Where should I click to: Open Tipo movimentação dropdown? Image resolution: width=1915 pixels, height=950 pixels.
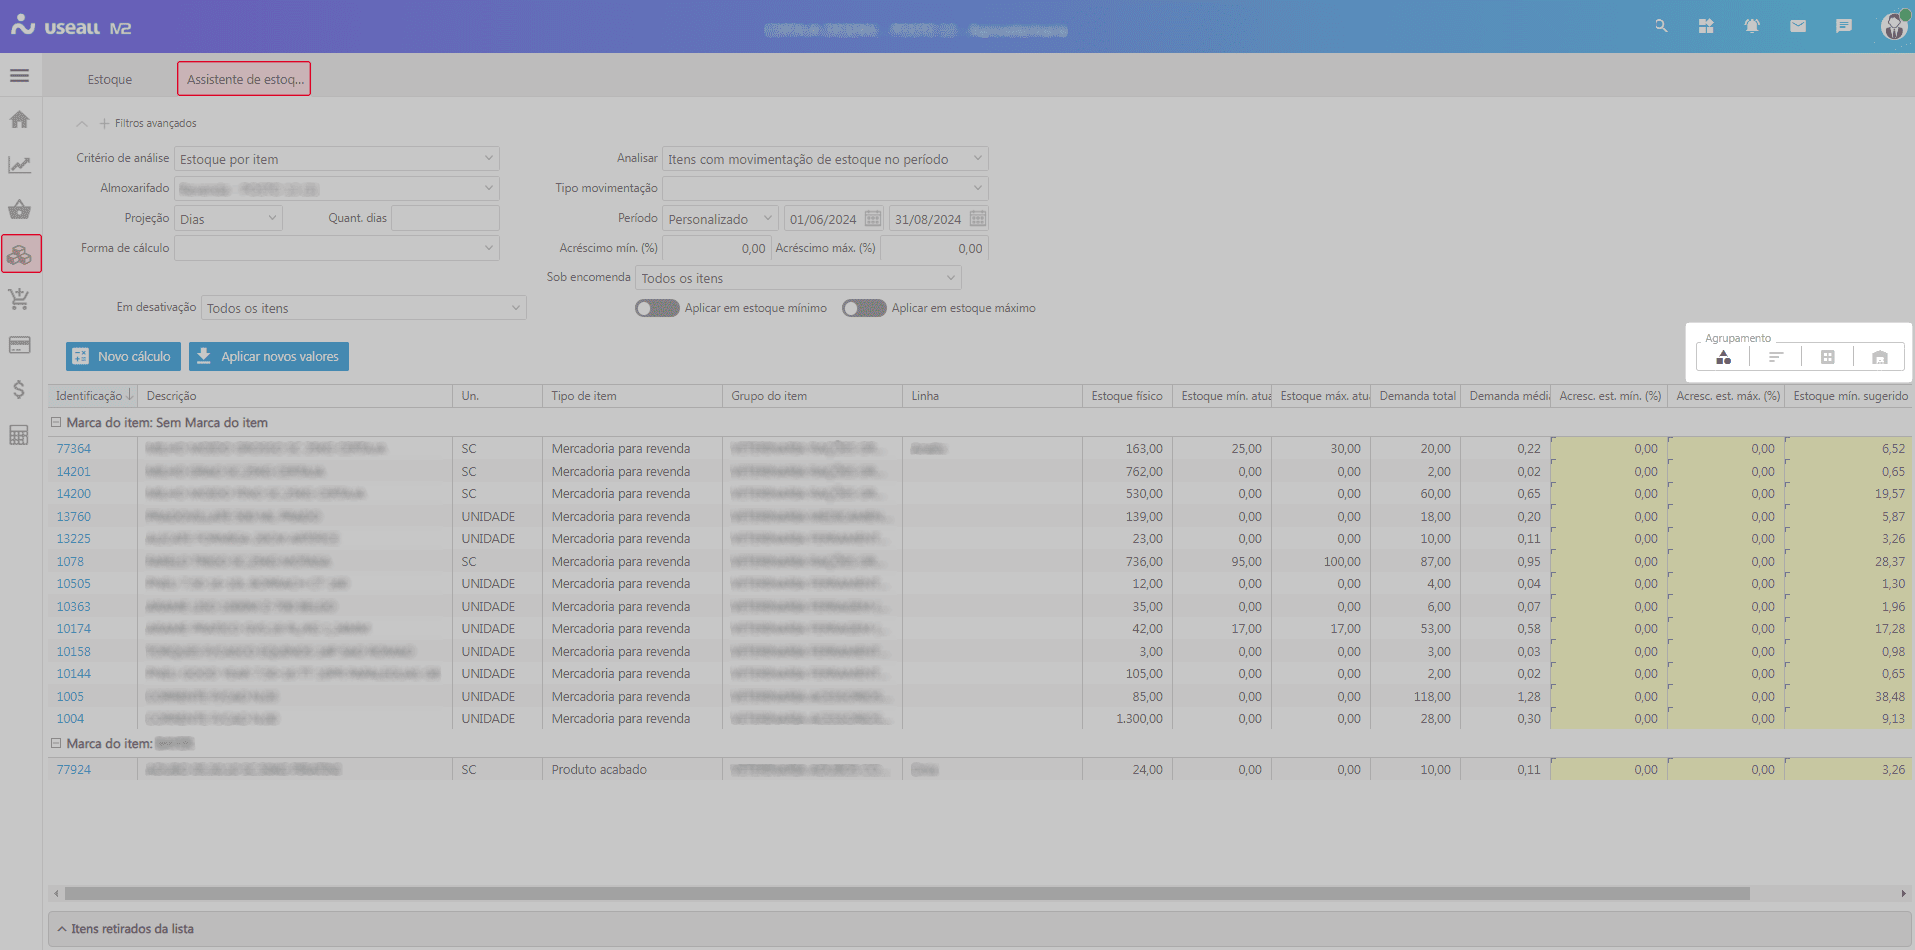pos(826,189)
